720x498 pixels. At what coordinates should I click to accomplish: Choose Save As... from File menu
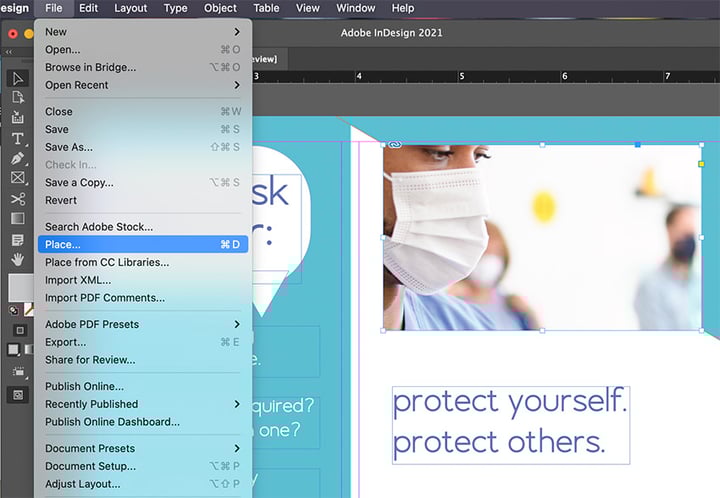click(143, 147)
